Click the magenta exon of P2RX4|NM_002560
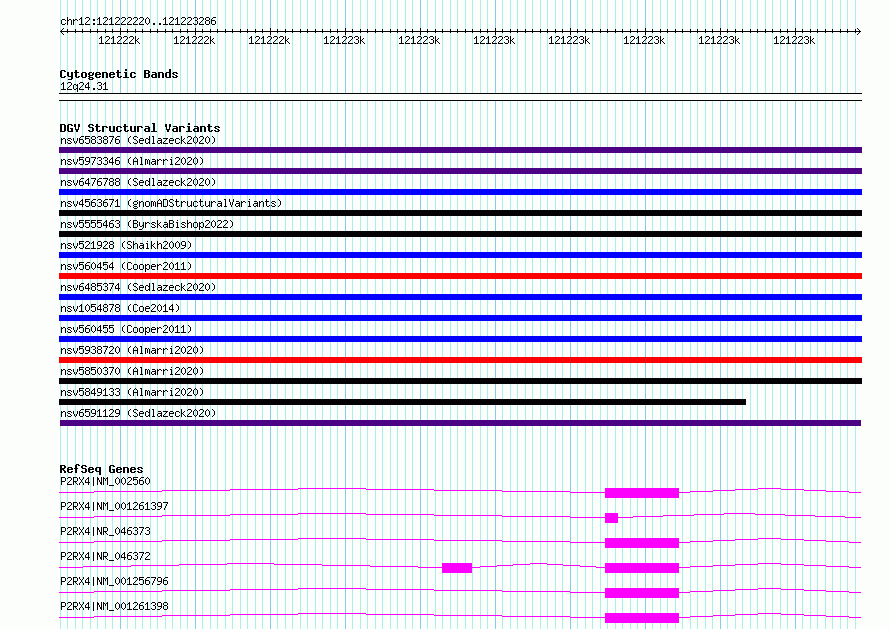Viewport: 890px width, 629px height. click(x=642, y=493)
